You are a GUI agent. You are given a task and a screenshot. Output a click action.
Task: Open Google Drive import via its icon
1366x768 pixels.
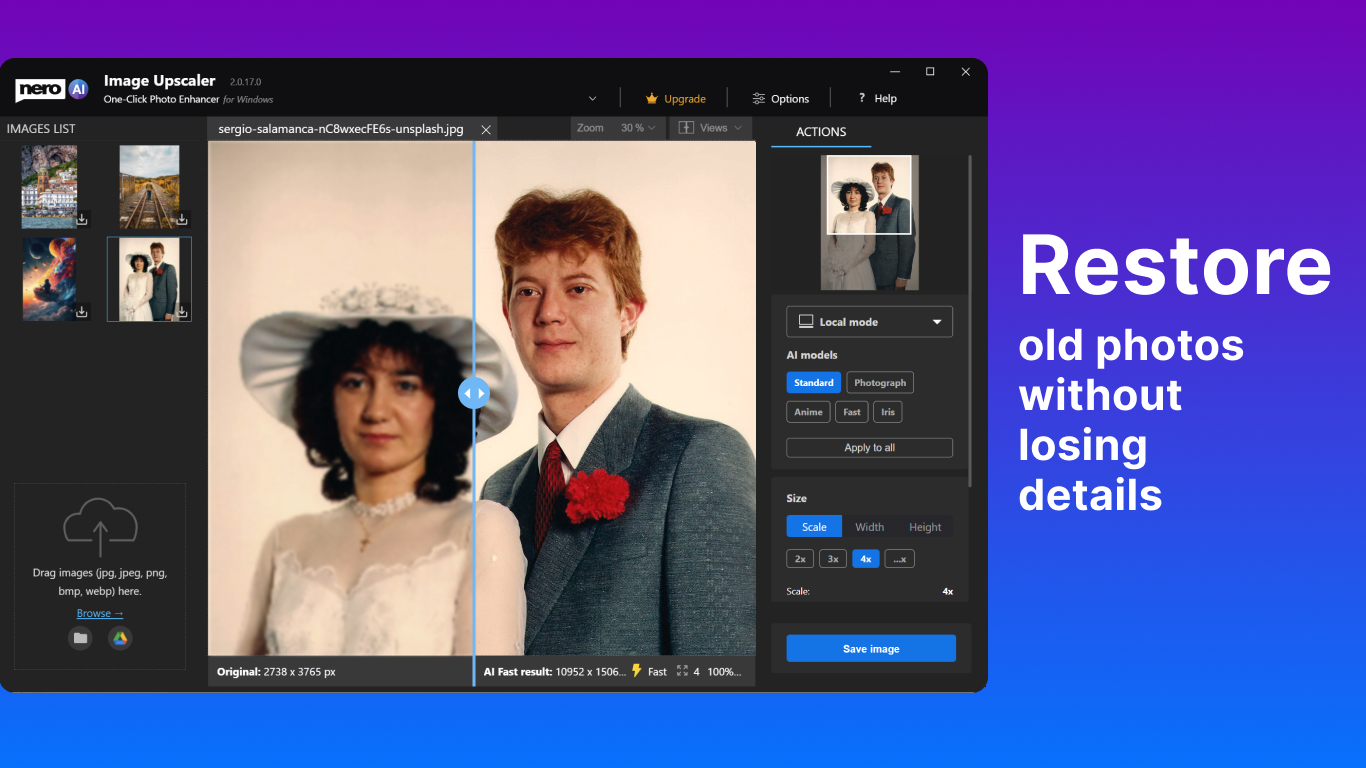(x=120, y=638)
